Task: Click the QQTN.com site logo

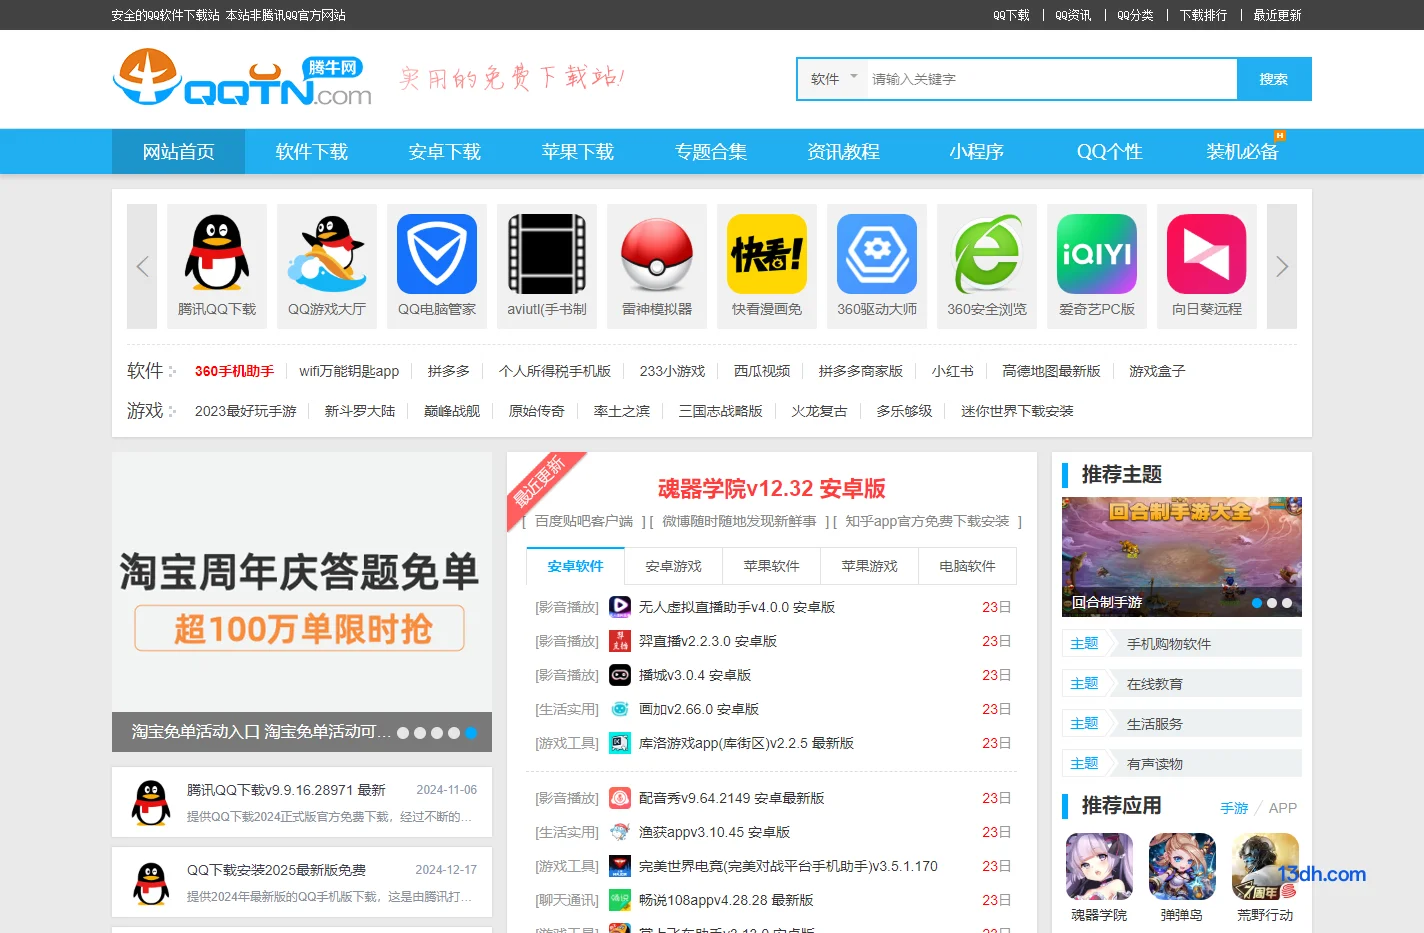Action: [x=242, y=78]
